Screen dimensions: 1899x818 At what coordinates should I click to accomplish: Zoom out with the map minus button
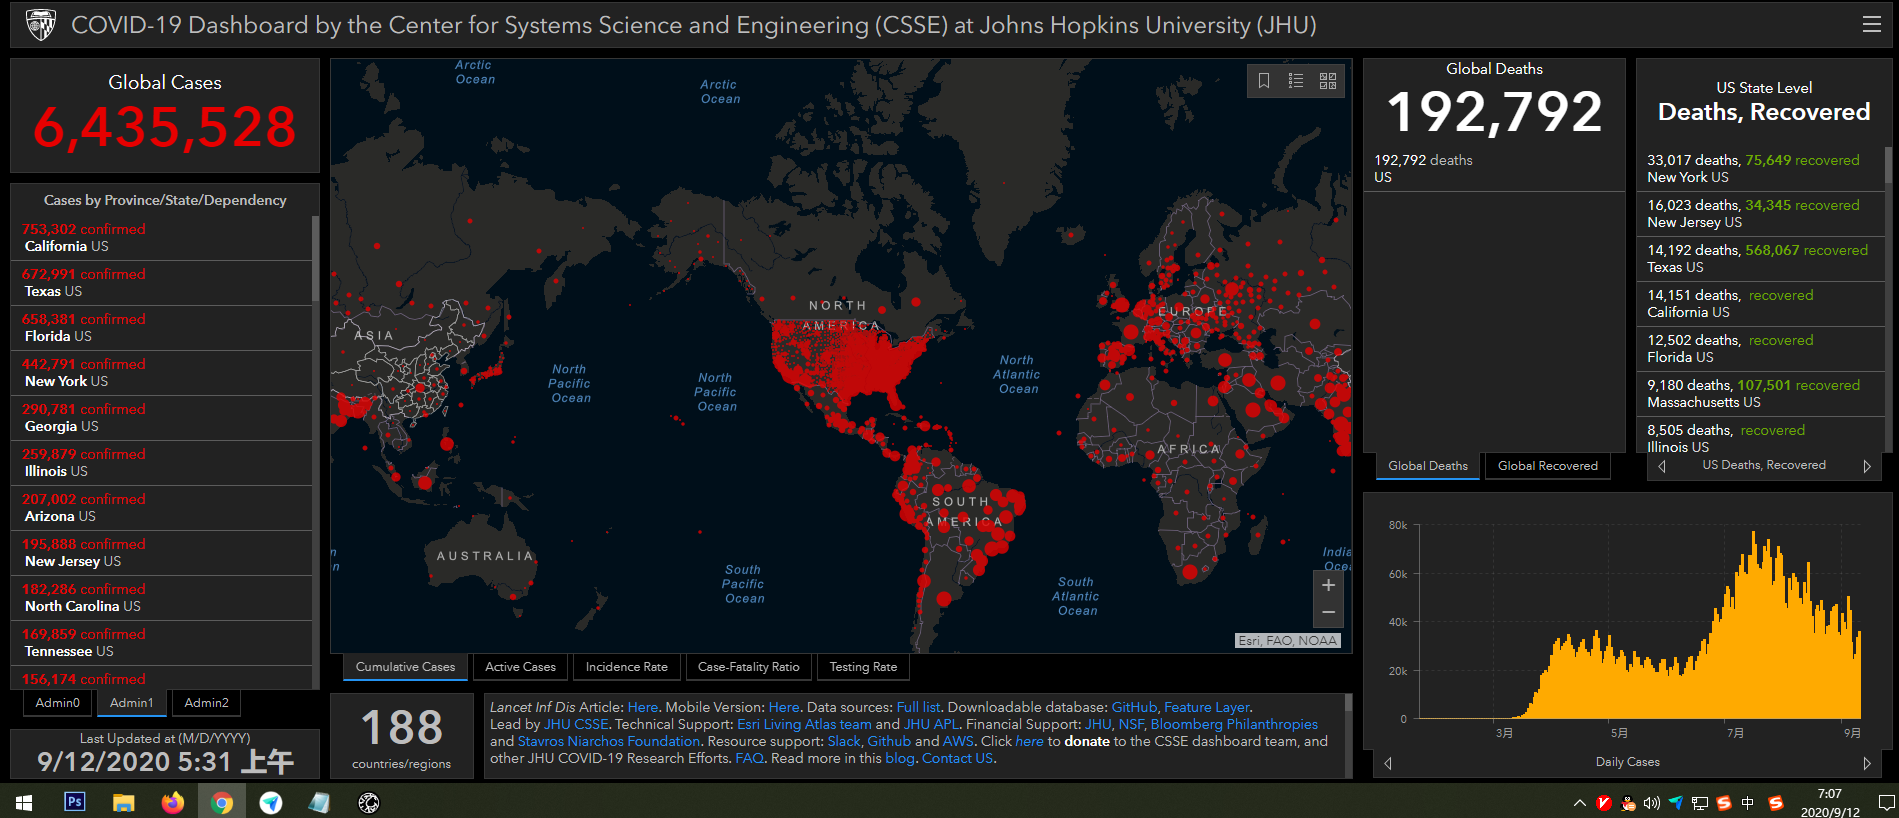click(1328, 612)
